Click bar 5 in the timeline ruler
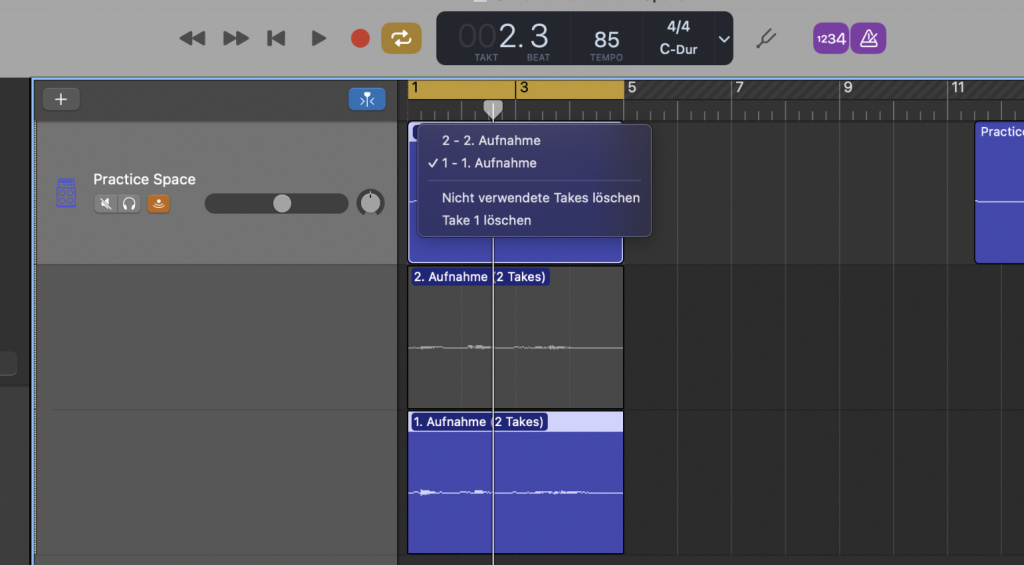 point(632,88)
